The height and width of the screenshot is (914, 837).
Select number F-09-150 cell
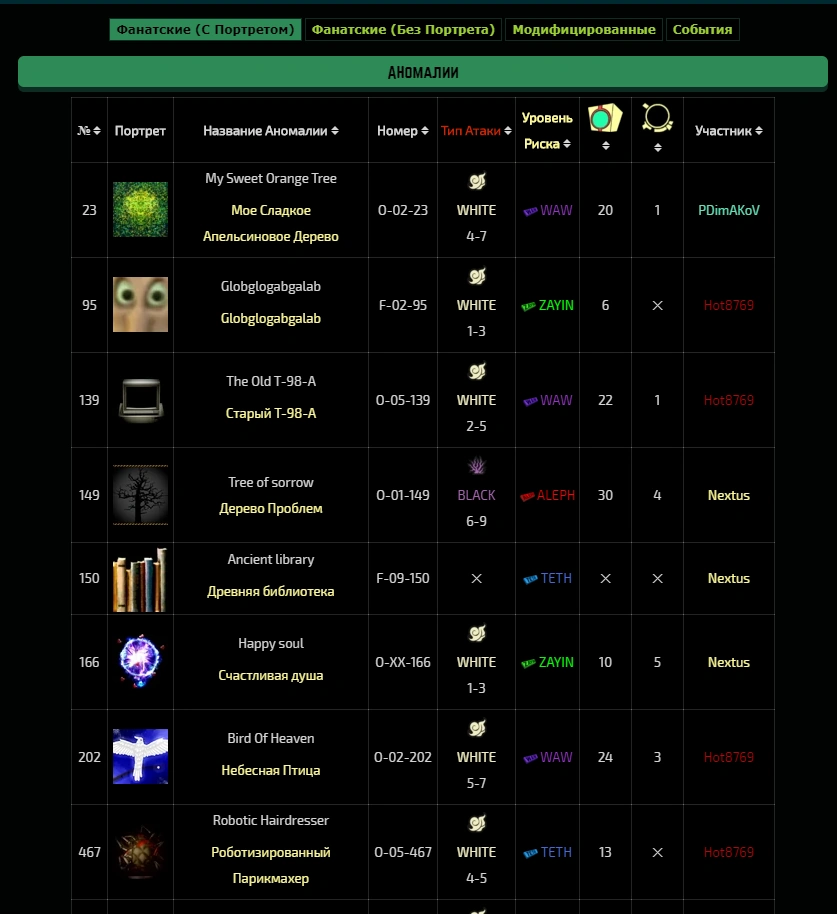pos(403,578)
